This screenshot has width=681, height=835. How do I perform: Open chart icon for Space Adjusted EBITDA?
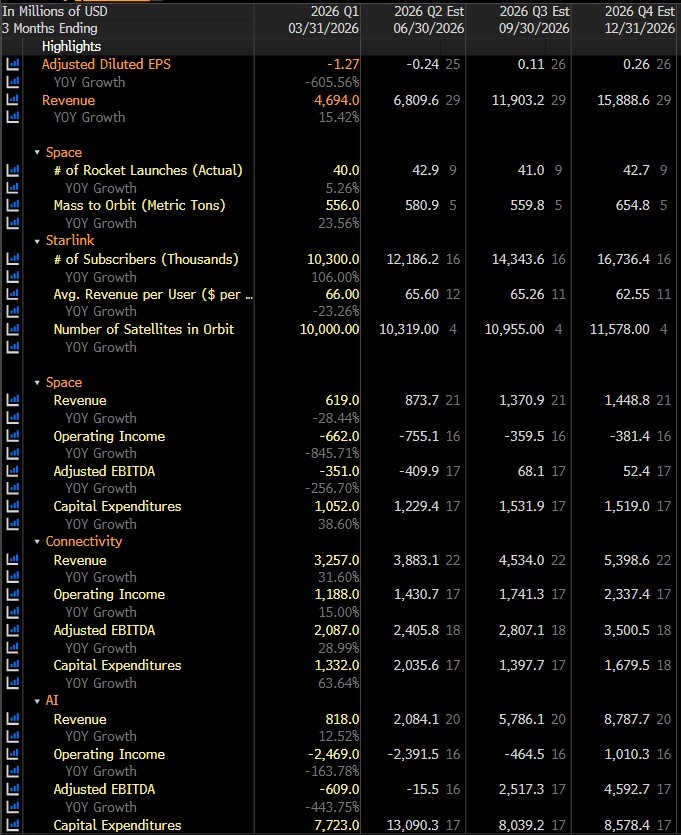coord(12,471)
